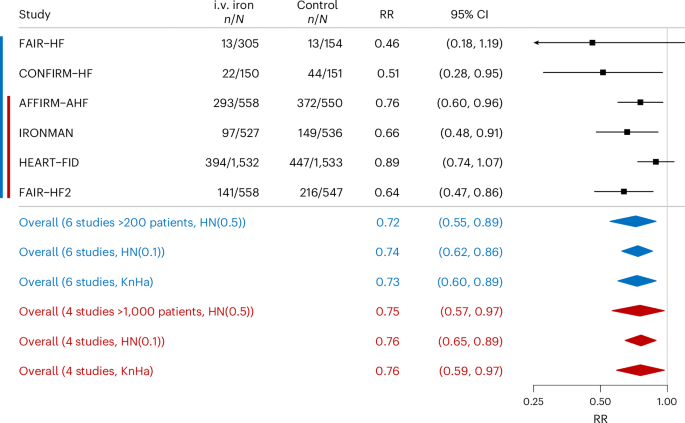Viewport: 685px width, 423px height.
Task: Click the IRONMAN square marker
Action: (x=627, y=132)
